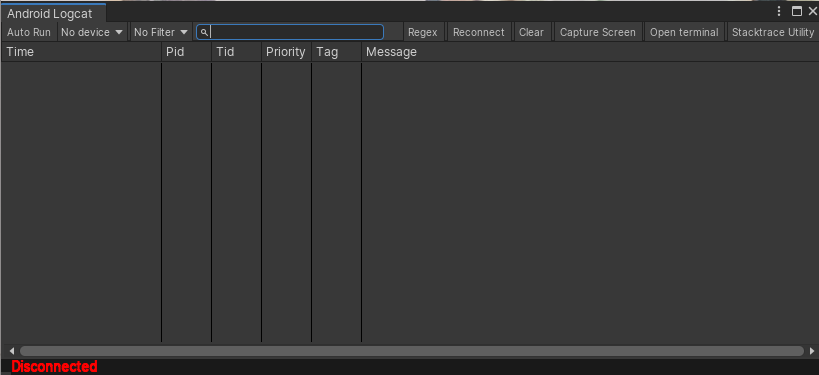Click the horizontal scrollbar thumb
This screenshot has height=375, width=819.
[412, 351]
